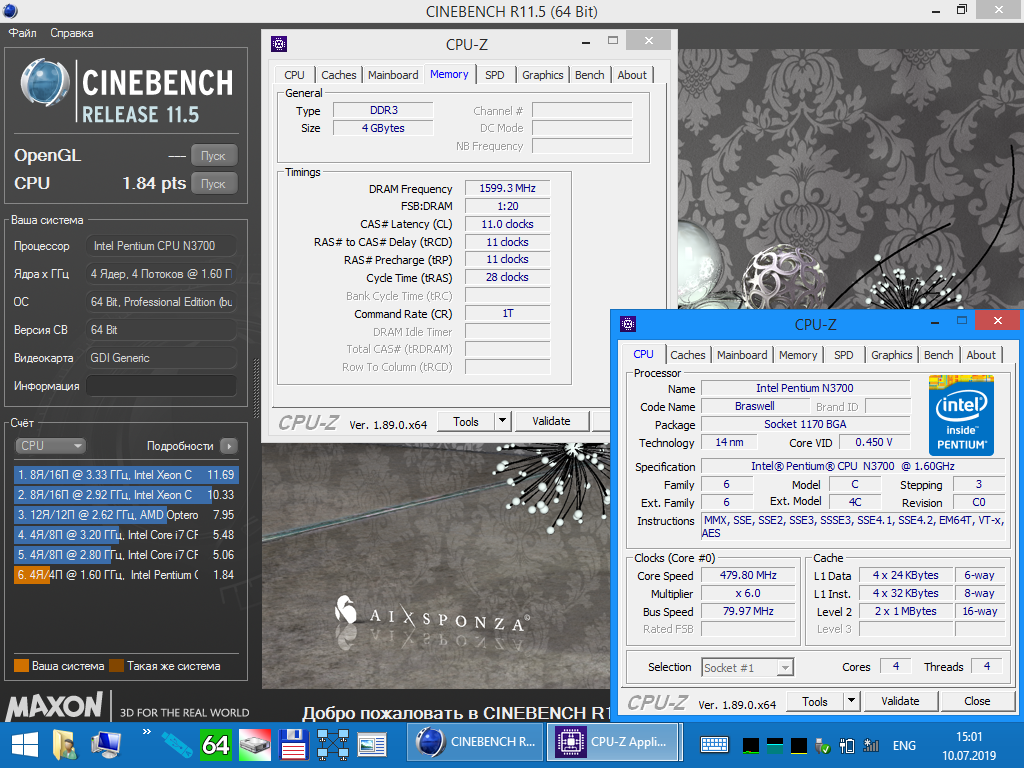
Task: Switch to CINEBENCH taskbar button
Action: [476, 742]
